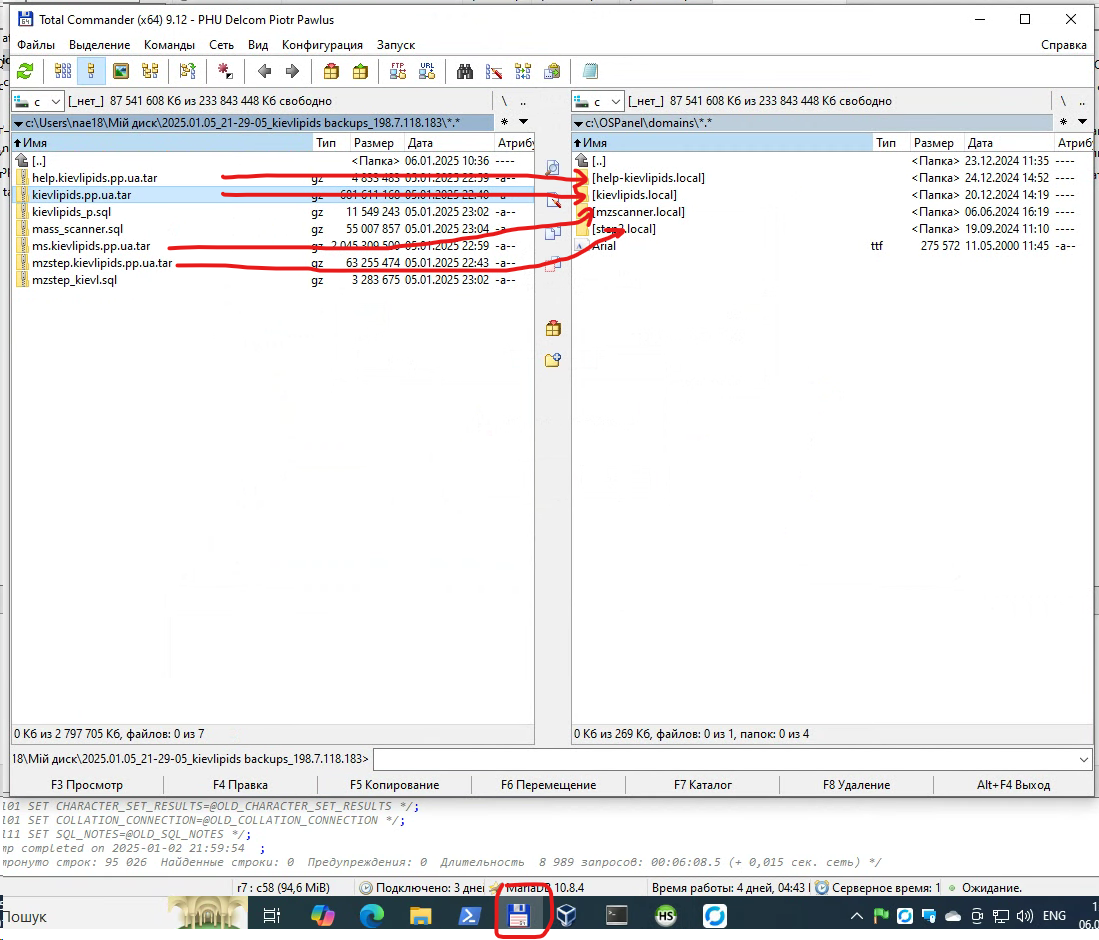Click the new folder icon between panels

(552, 360)
